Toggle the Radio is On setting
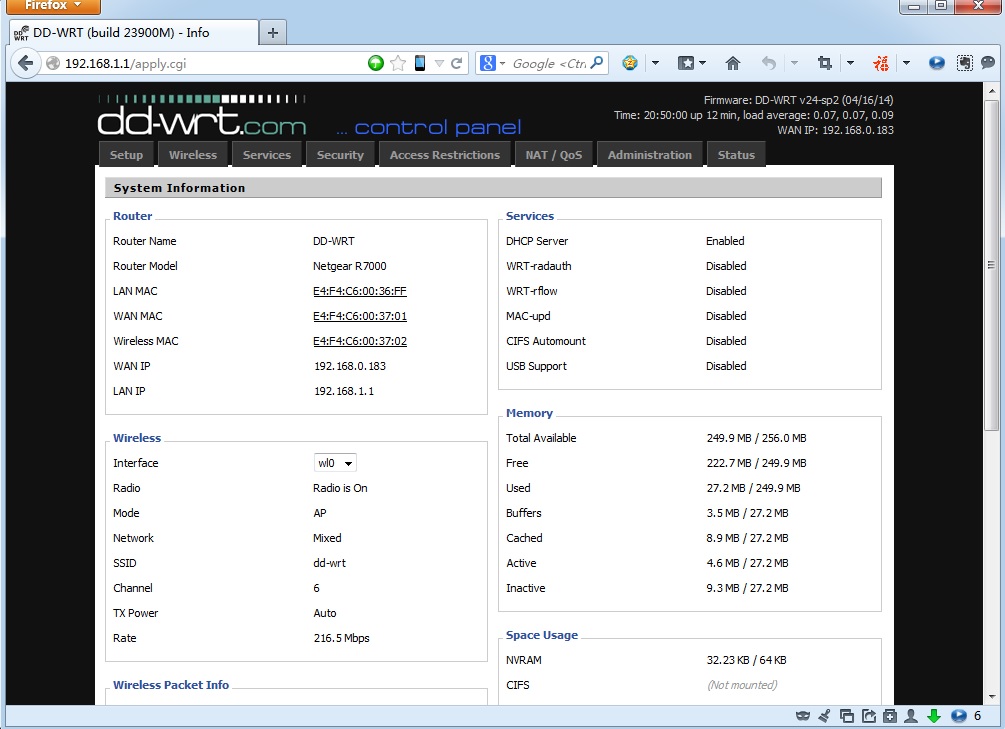 (x=337, y=488)
